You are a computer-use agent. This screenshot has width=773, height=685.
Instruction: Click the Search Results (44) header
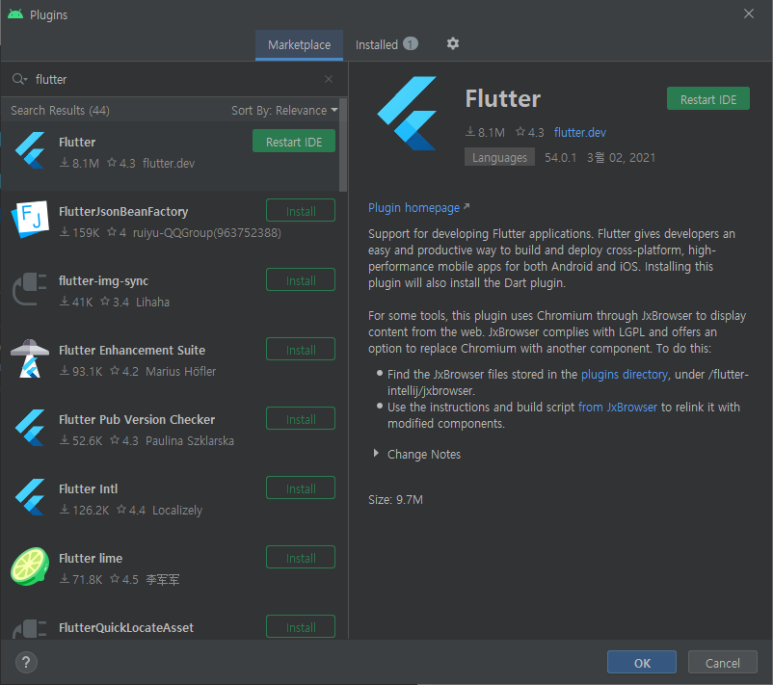pos(60,110)
